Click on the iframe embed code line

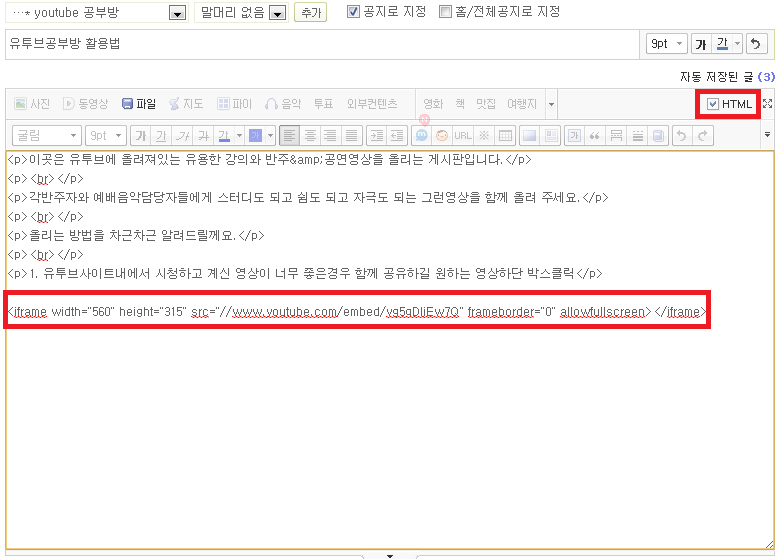tap(357, 312)
